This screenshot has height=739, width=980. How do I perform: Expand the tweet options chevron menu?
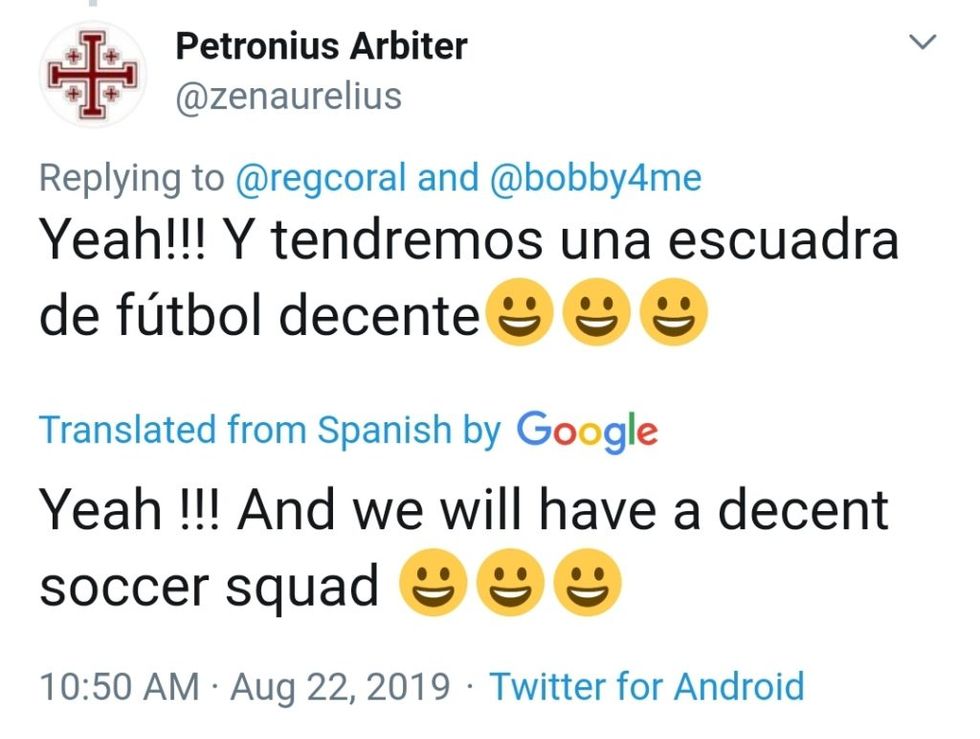[922, 42]
